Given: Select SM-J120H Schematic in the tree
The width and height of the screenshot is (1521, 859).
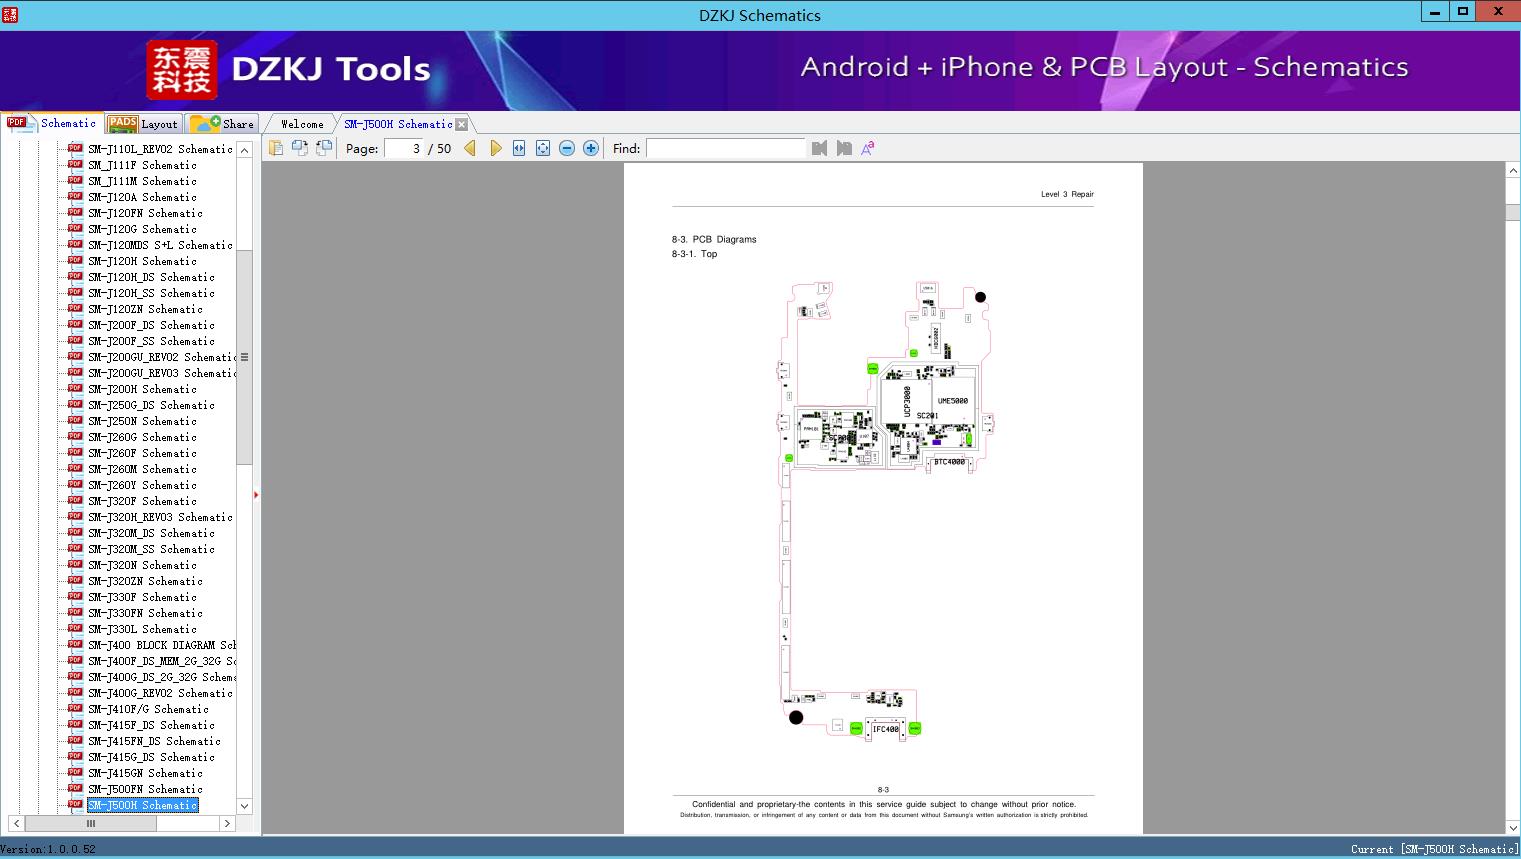Looking at the screenshot, I should 142,261.
